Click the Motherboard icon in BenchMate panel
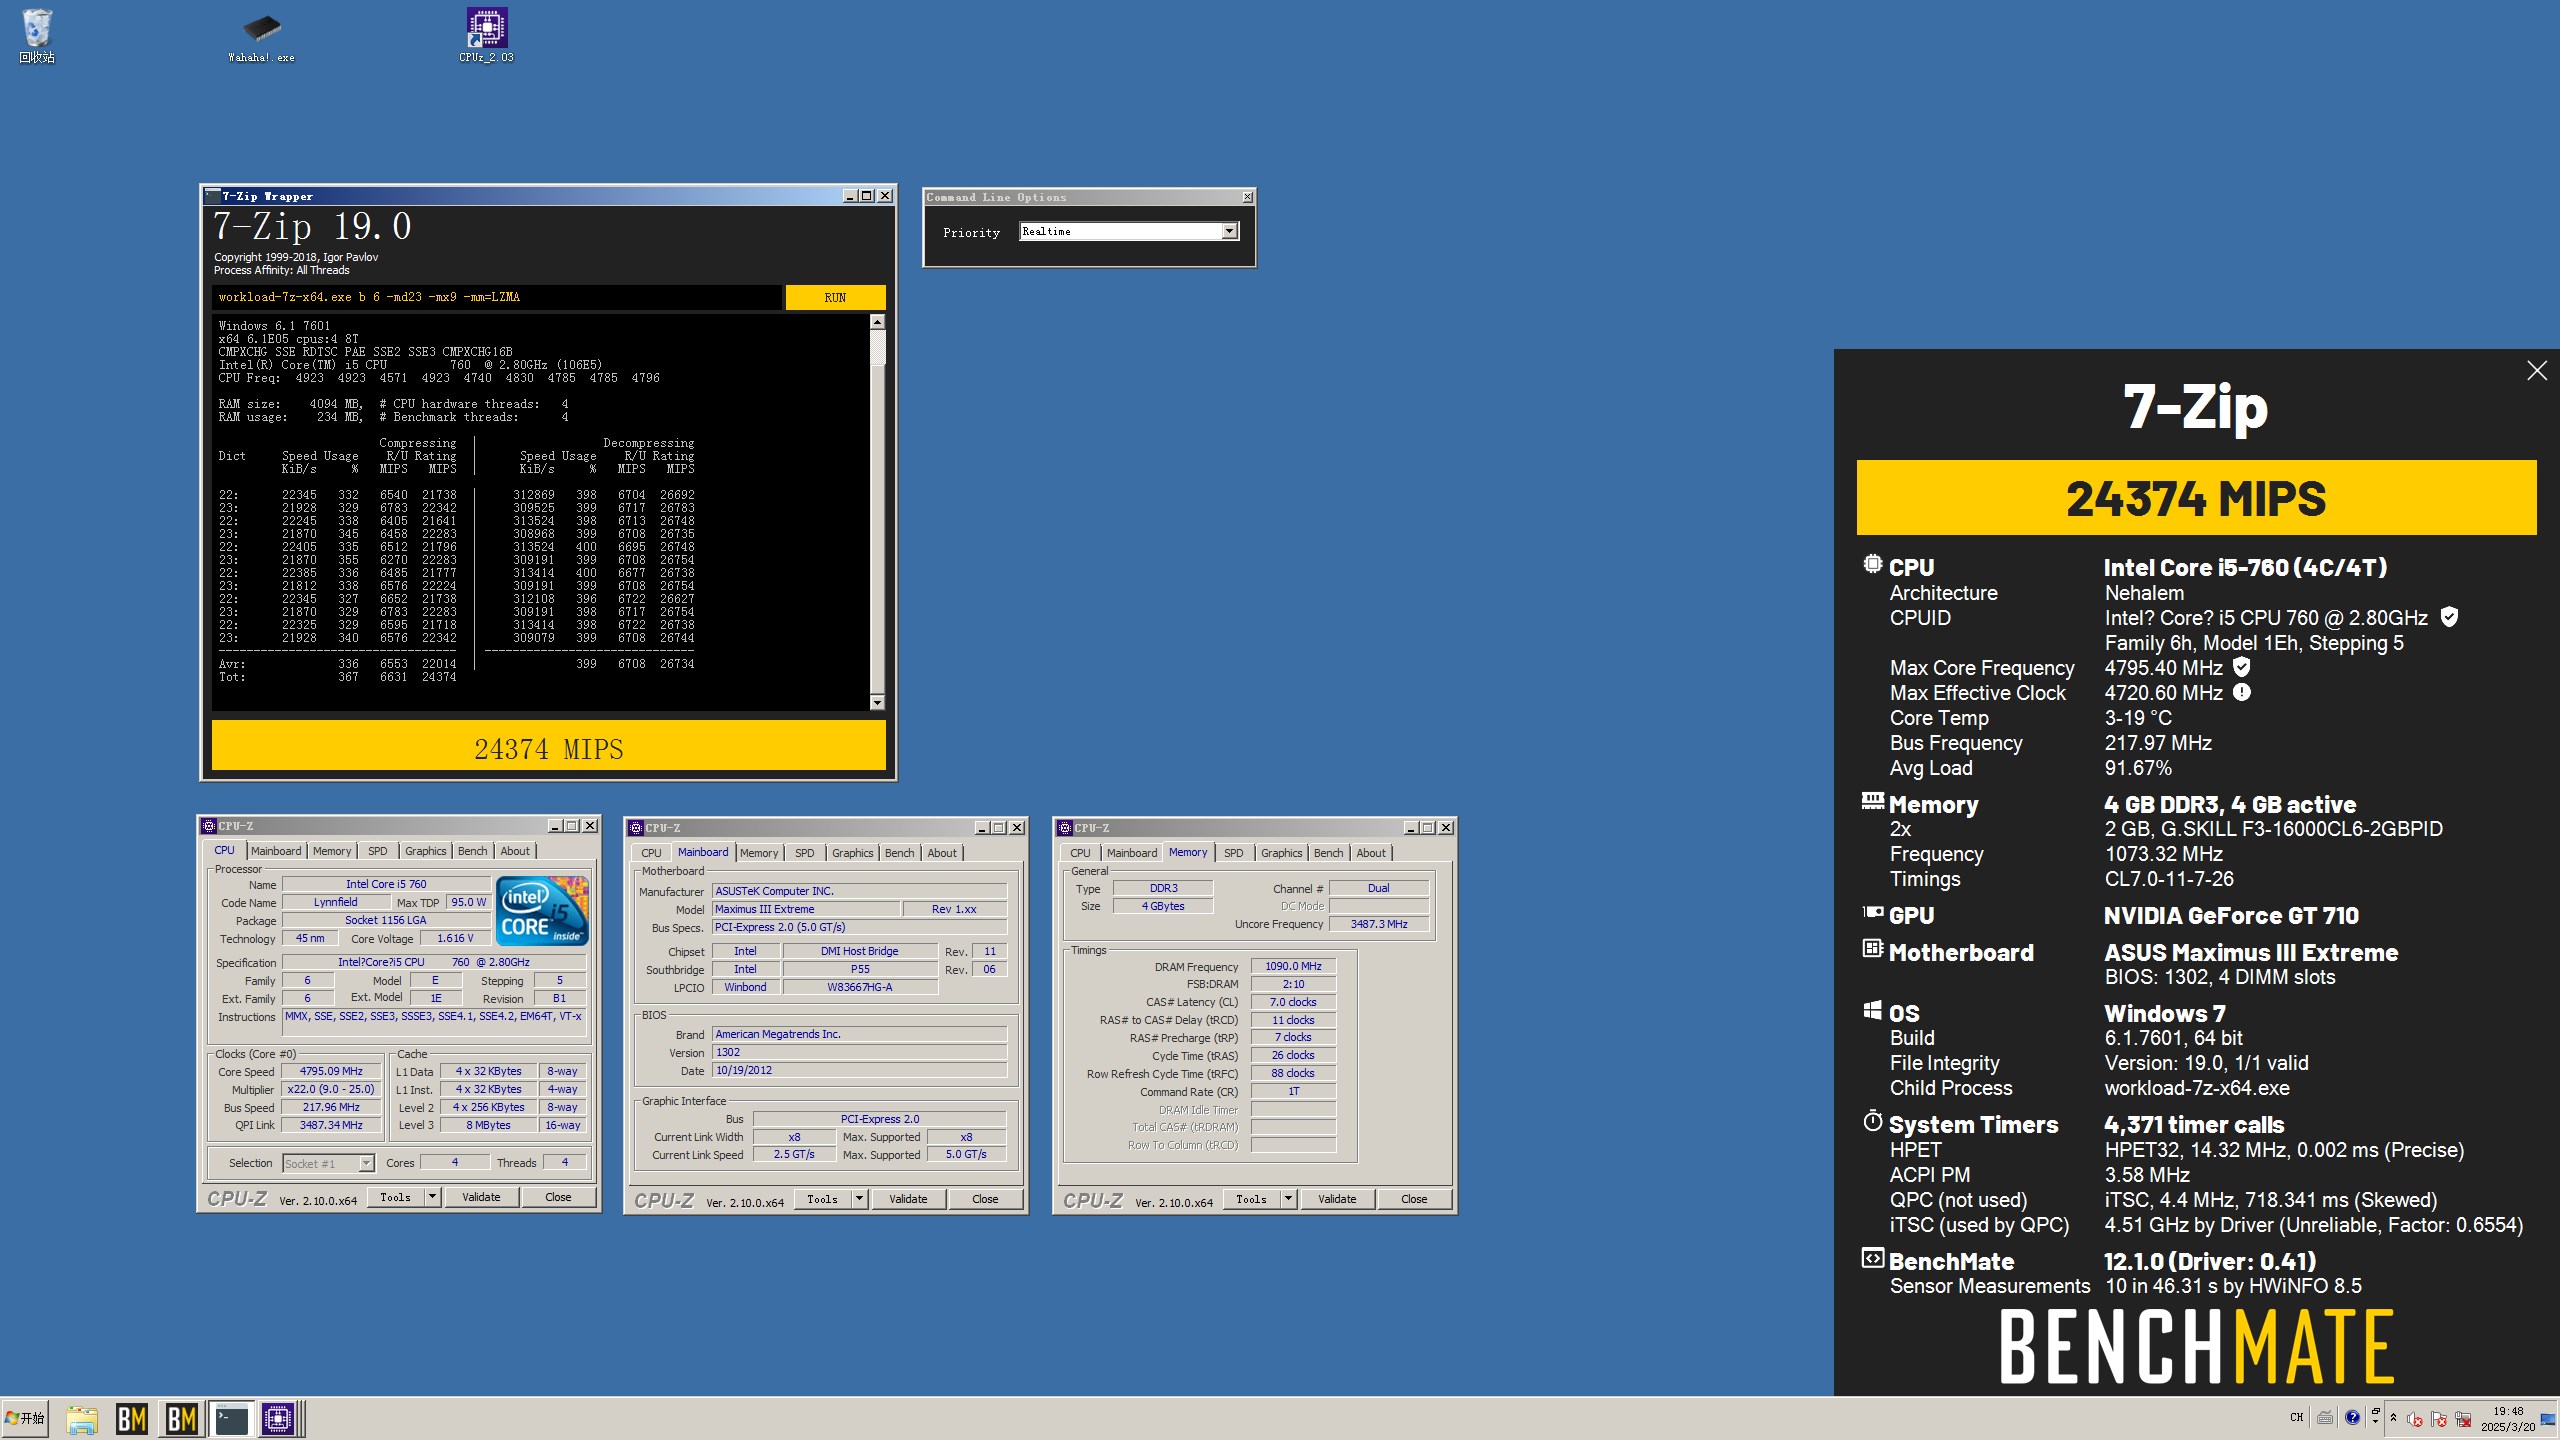 [1872, 948]
